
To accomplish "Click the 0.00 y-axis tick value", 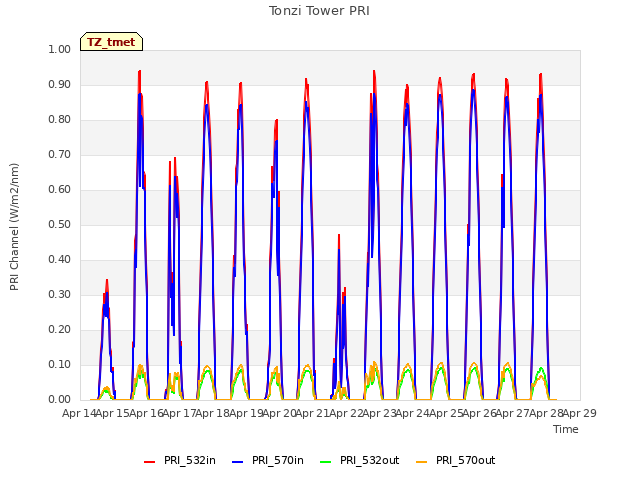I will point(60,399).
